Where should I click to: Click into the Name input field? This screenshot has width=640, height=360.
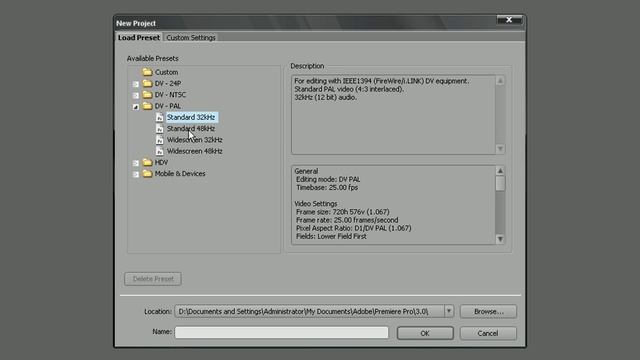tap(282, 332)
